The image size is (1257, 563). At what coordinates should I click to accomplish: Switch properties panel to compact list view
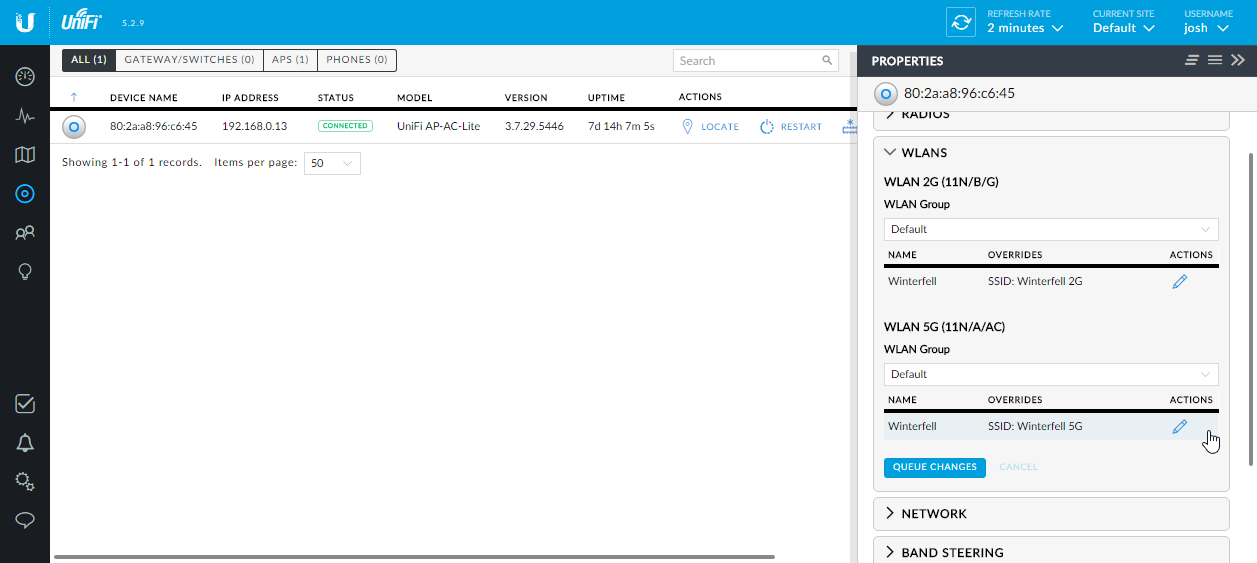pos(1192,60)
